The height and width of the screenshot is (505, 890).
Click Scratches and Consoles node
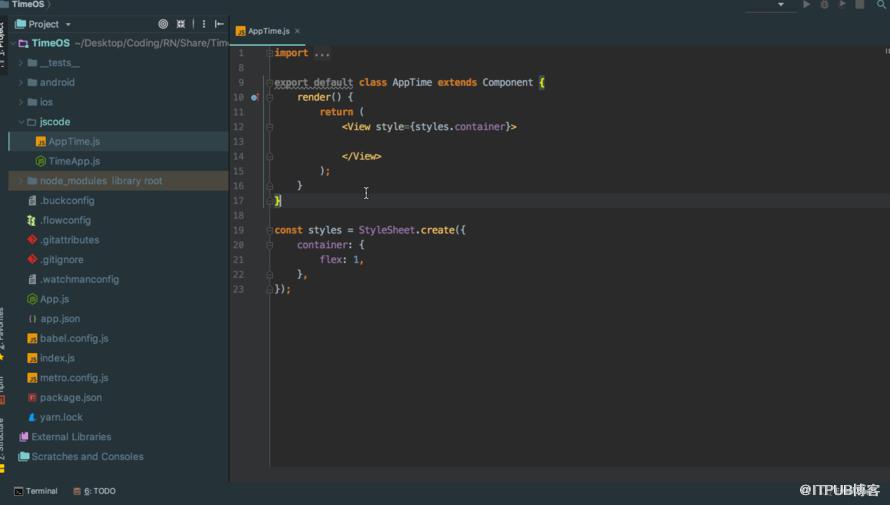[87, 456]
